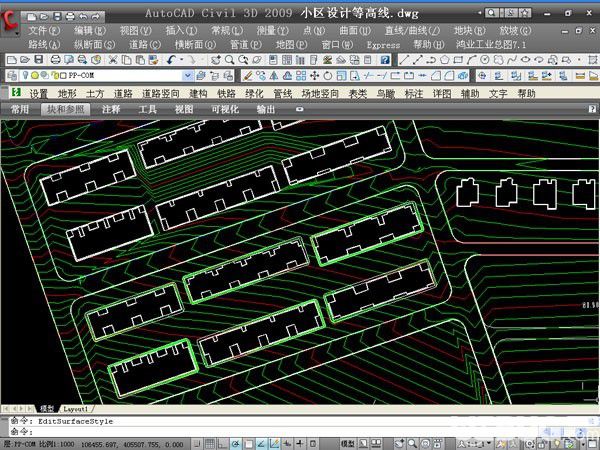Open 管线 in the Hongye menu bar
Image resolution: width=600 pixels, height=450 pixels.
[283, 93]
